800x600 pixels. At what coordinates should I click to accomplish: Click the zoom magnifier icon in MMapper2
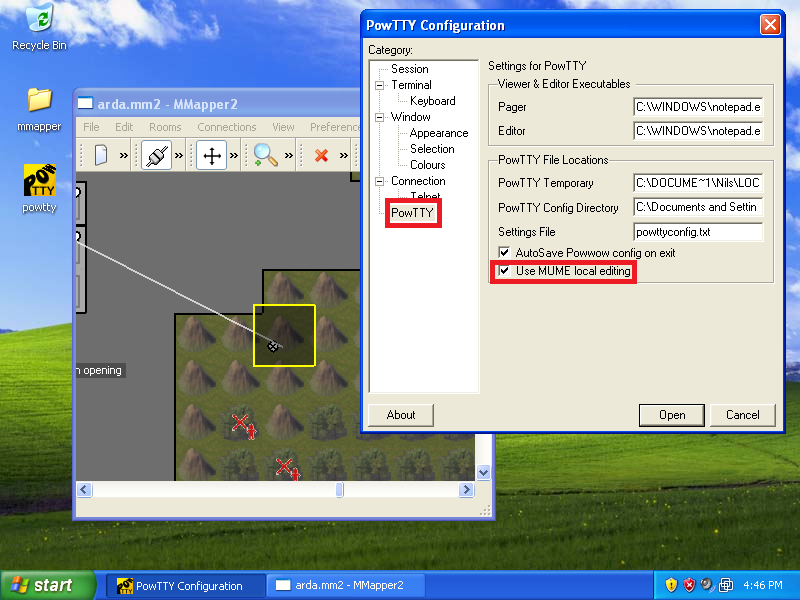pyautogui.click(x=265, y=155)
